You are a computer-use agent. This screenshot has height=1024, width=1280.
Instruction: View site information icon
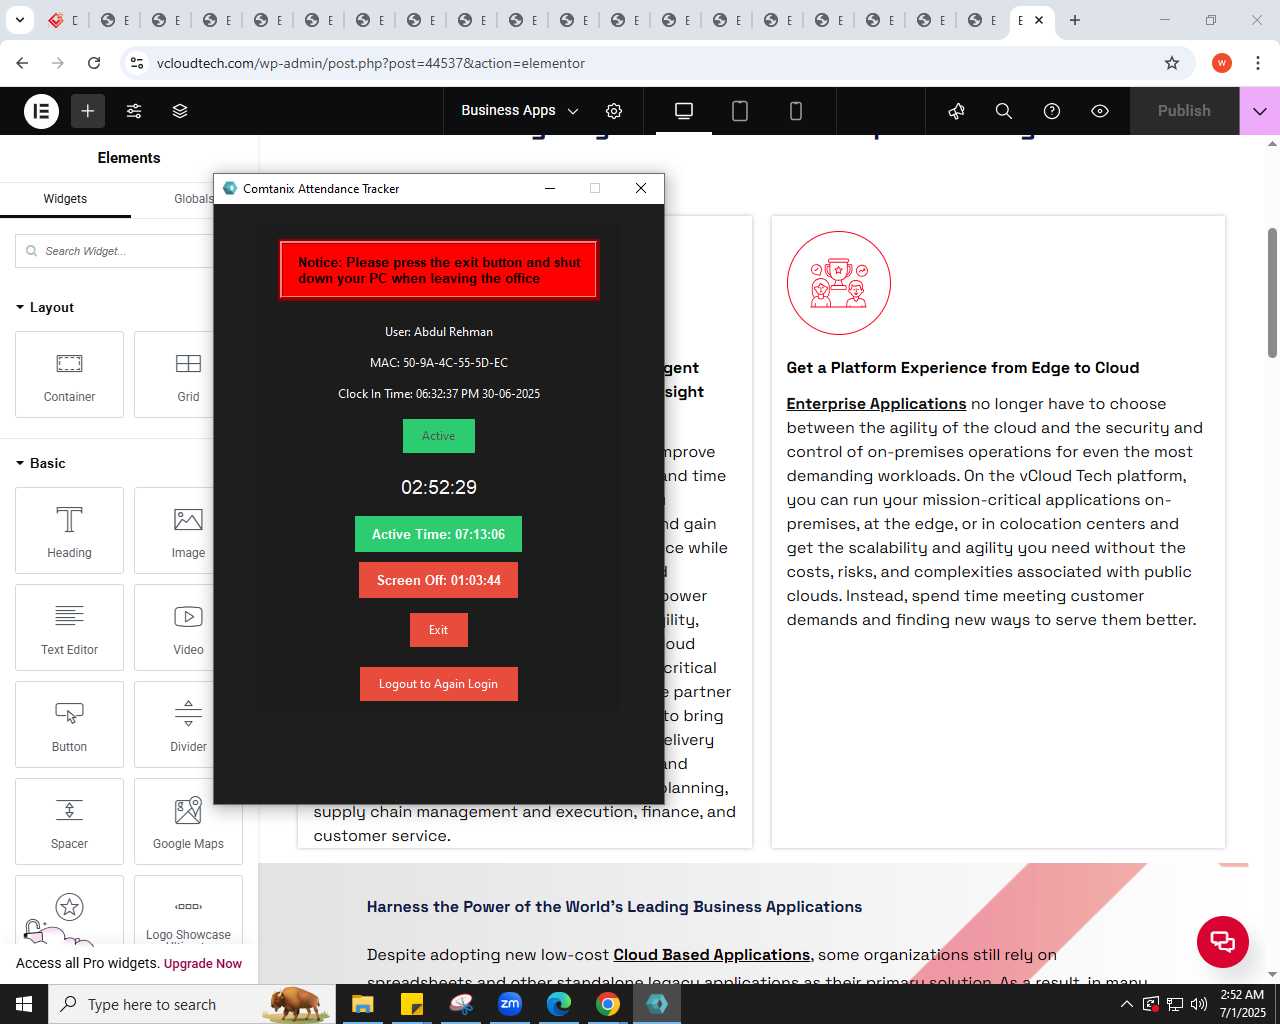(x=137, y=63)
